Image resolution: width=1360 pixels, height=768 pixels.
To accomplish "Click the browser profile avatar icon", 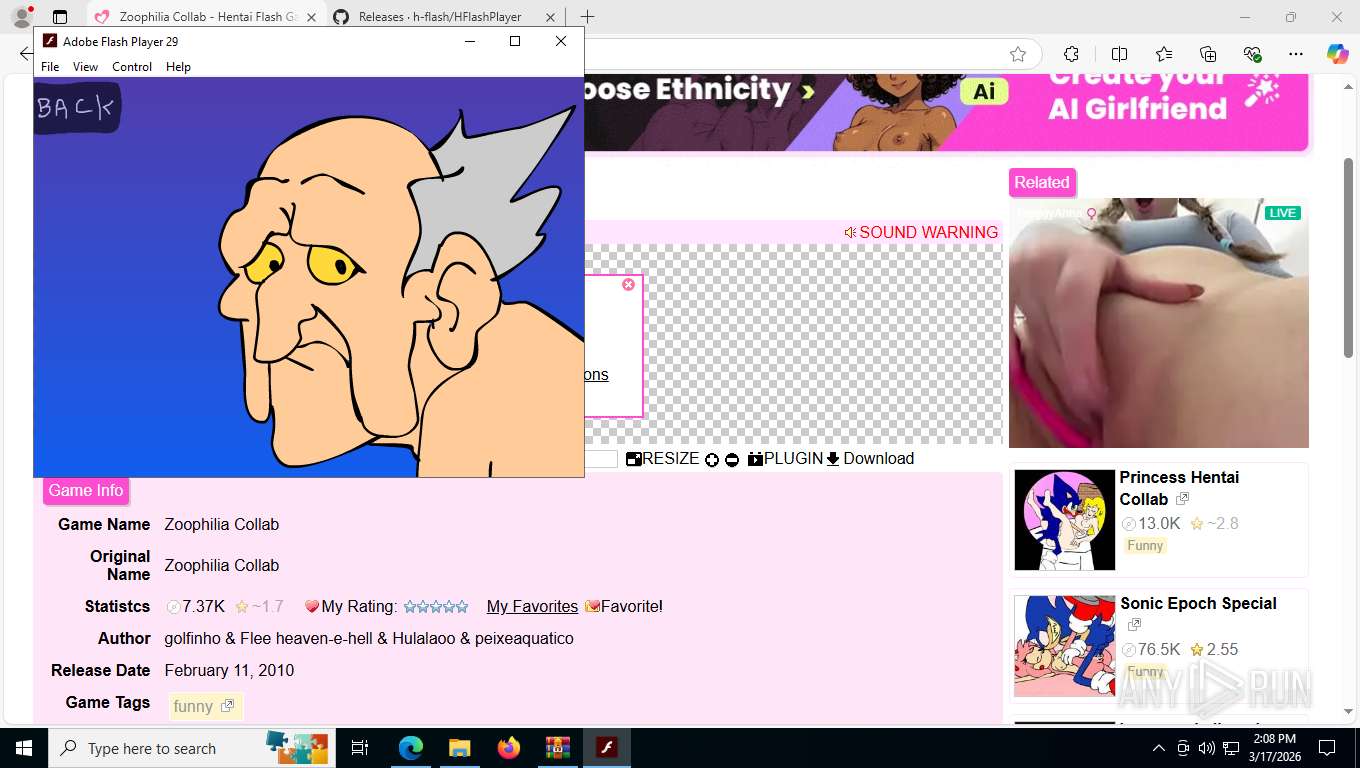I will [x=21, y=17].
